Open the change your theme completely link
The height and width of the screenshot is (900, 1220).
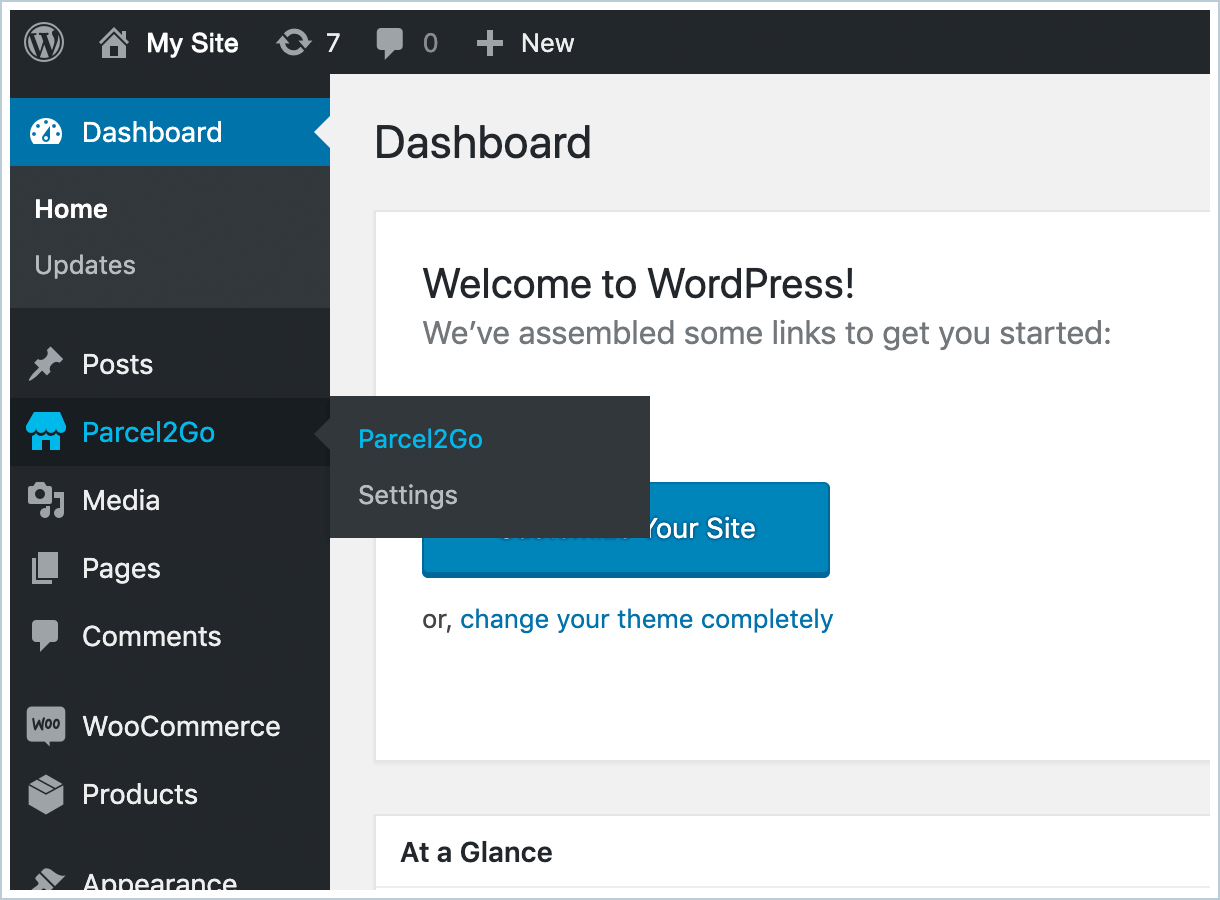(x=646, y=619)
